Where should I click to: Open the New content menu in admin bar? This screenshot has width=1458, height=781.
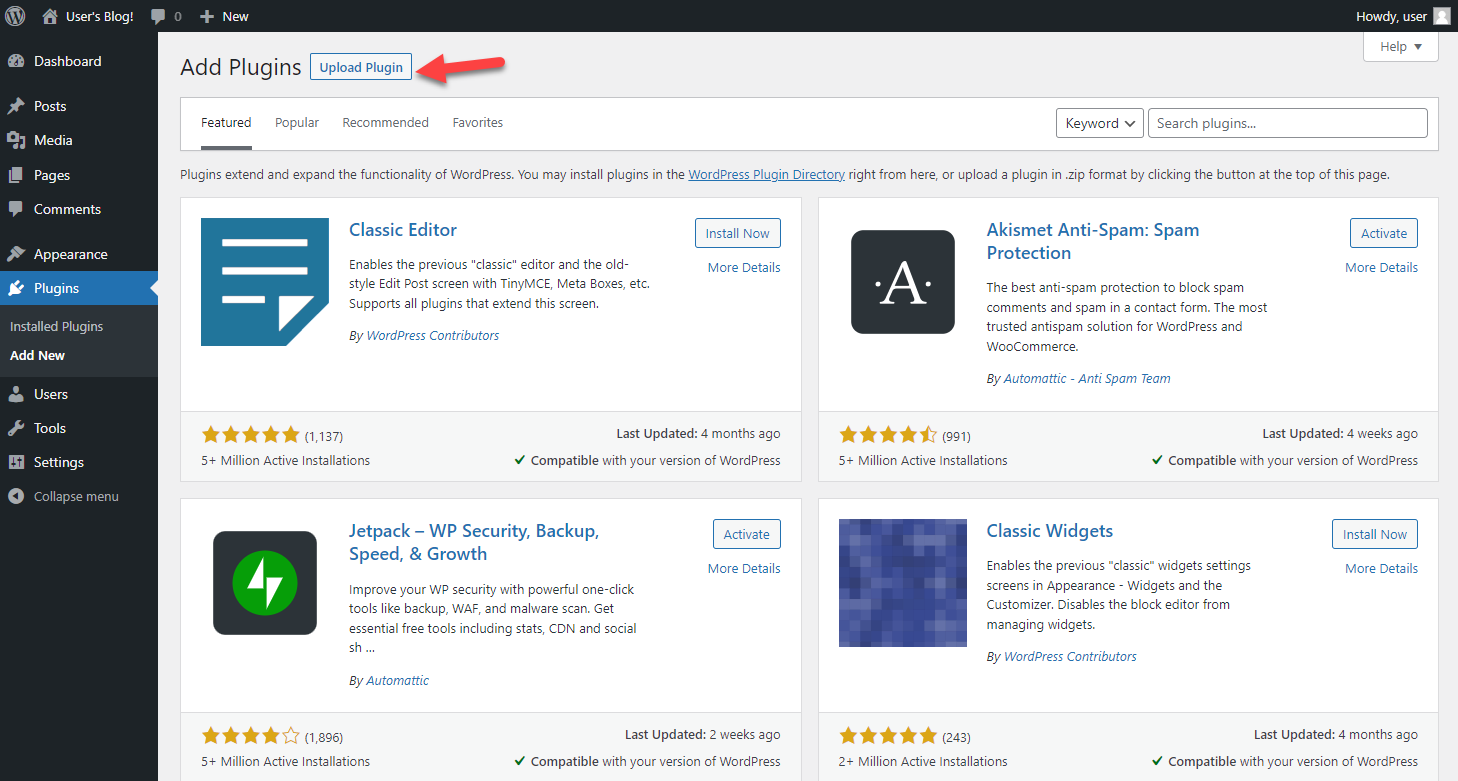coord(225,16)
